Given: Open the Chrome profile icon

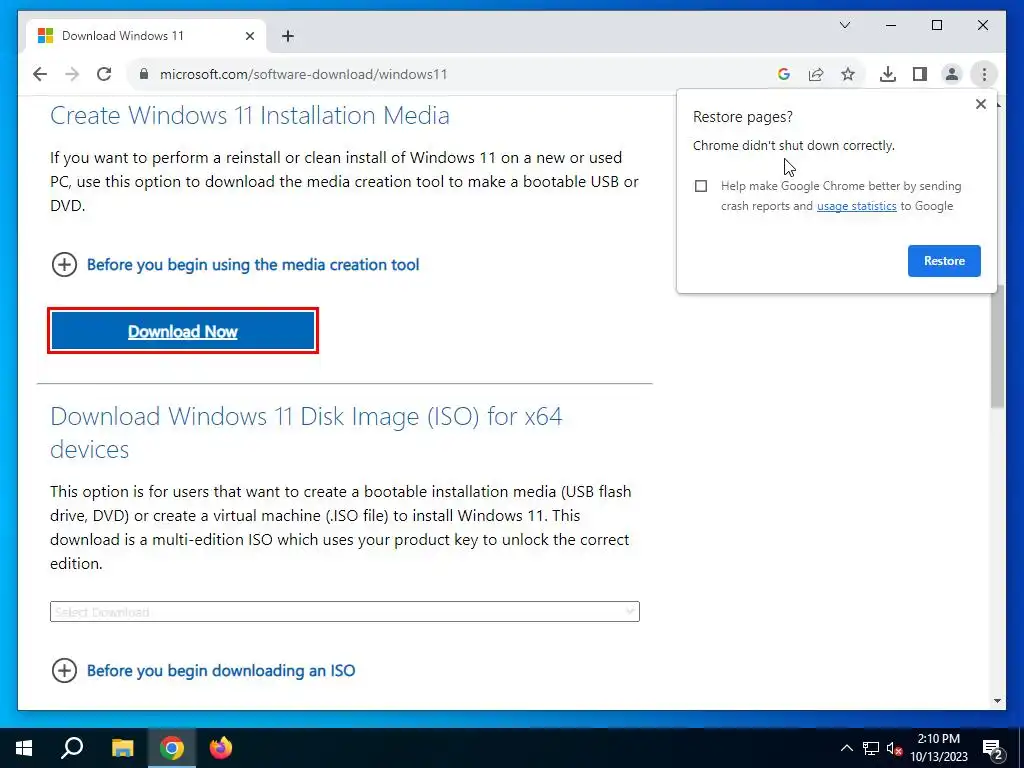Looking at the screenshot, I should click(x=952, y=74).
